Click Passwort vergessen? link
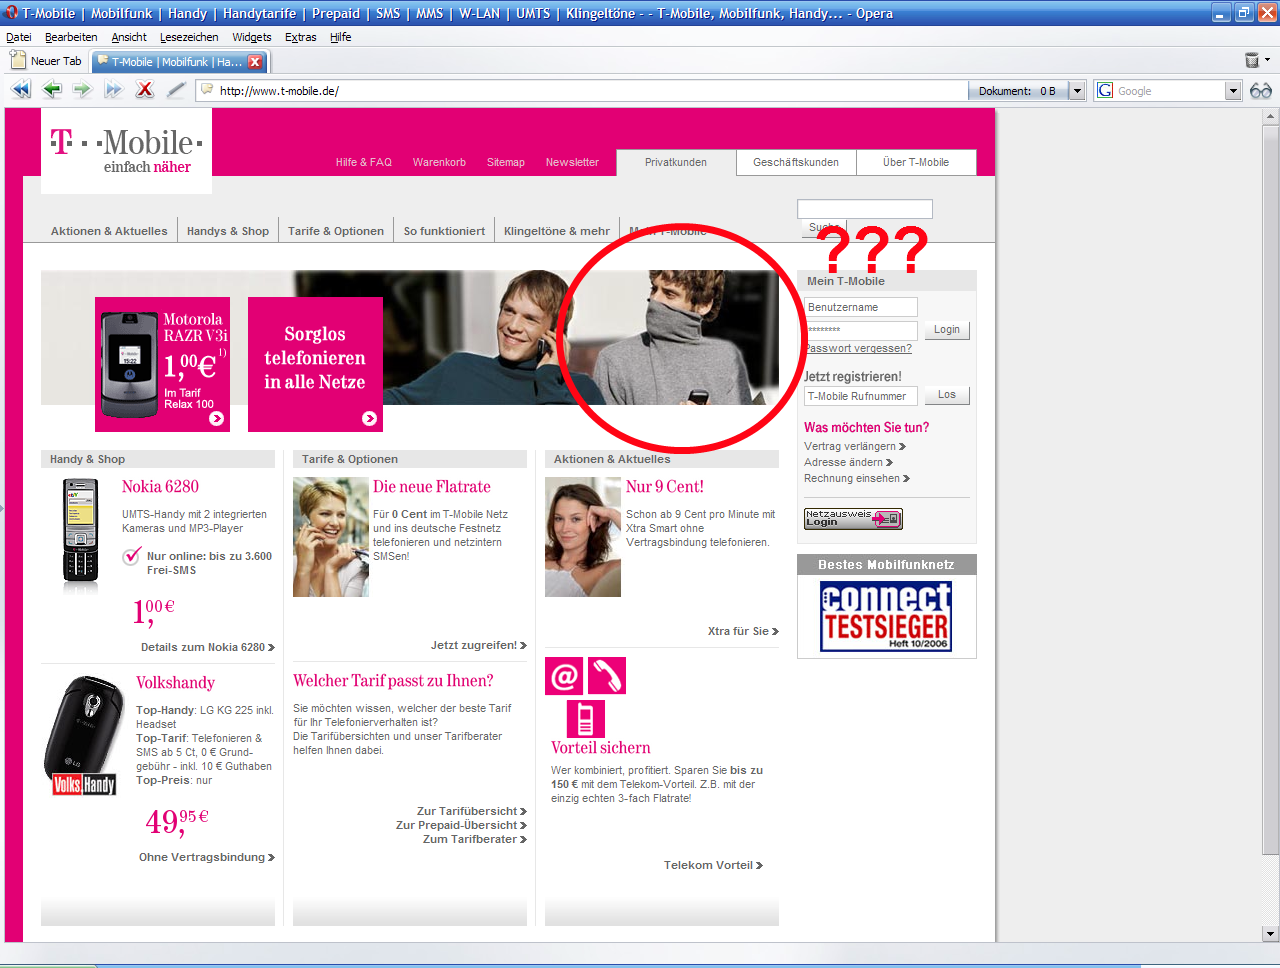The height and width of the screenshot is (968, 1280). tap(859, 348)
